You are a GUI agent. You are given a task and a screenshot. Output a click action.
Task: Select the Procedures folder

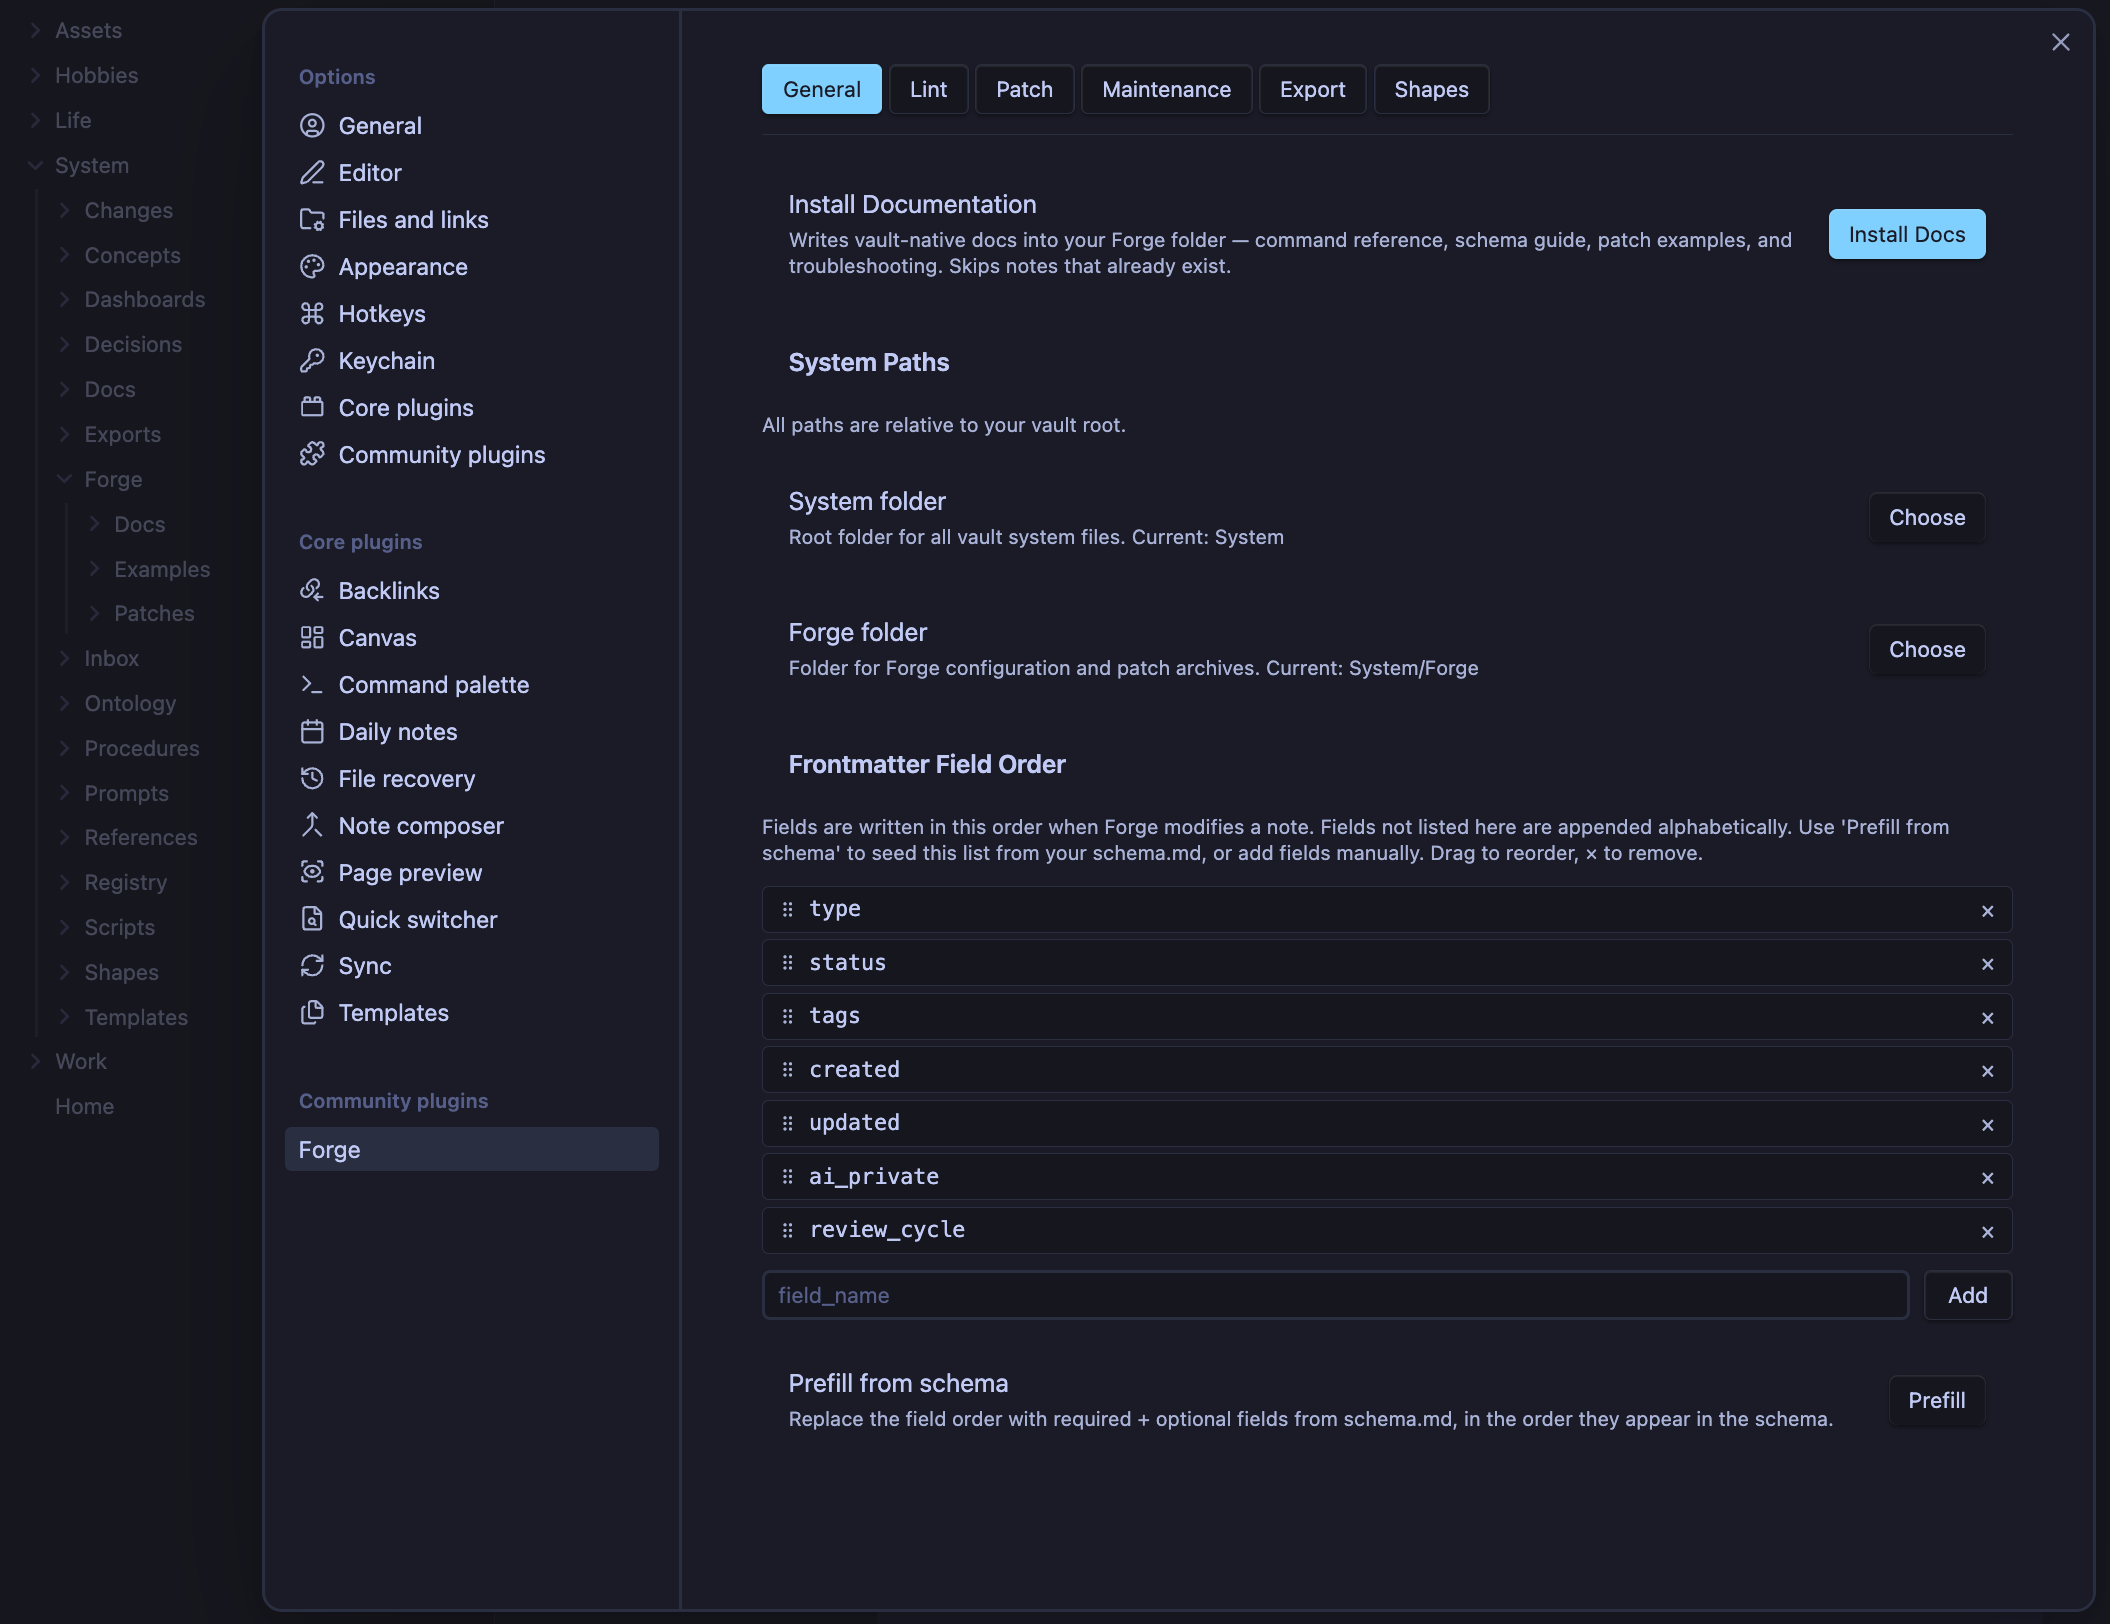[x=142, y=749]
